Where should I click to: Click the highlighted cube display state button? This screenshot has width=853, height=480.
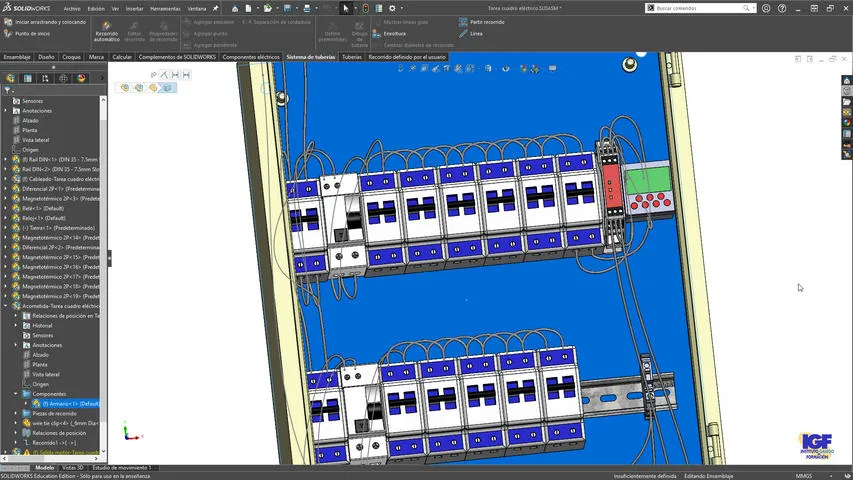tap(168, 88)
